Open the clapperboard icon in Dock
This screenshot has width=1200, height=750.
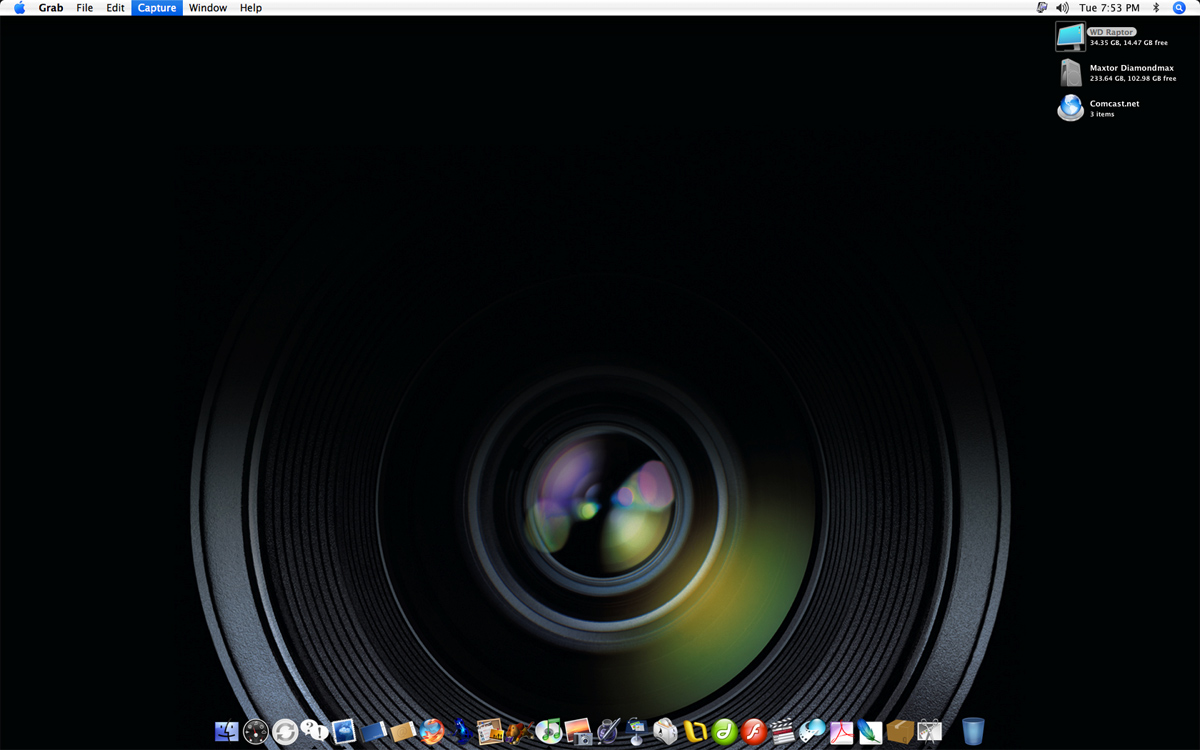pos(782,732)
